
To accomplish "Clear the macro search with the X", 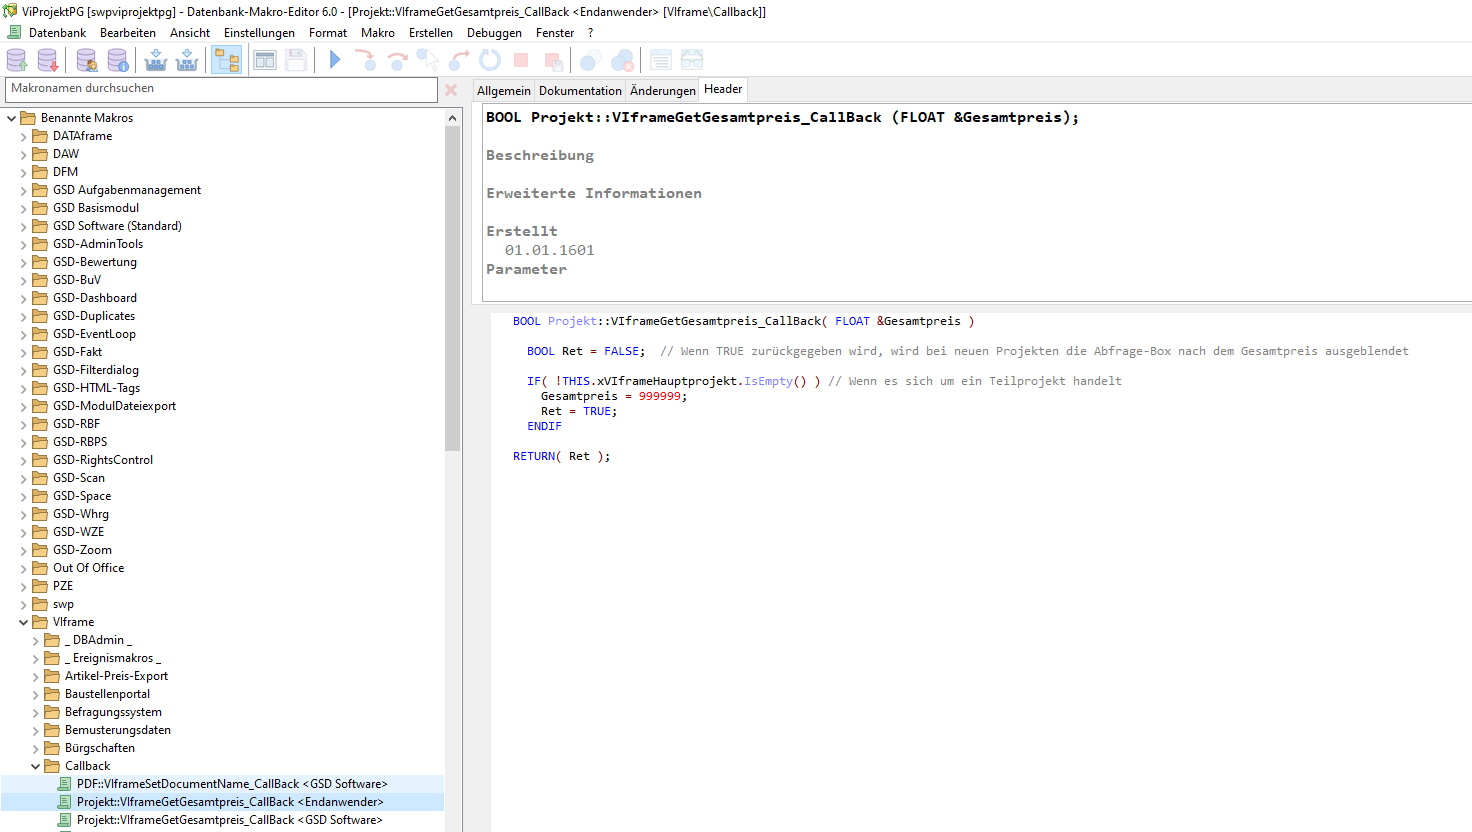I will [x=451, y=90].
